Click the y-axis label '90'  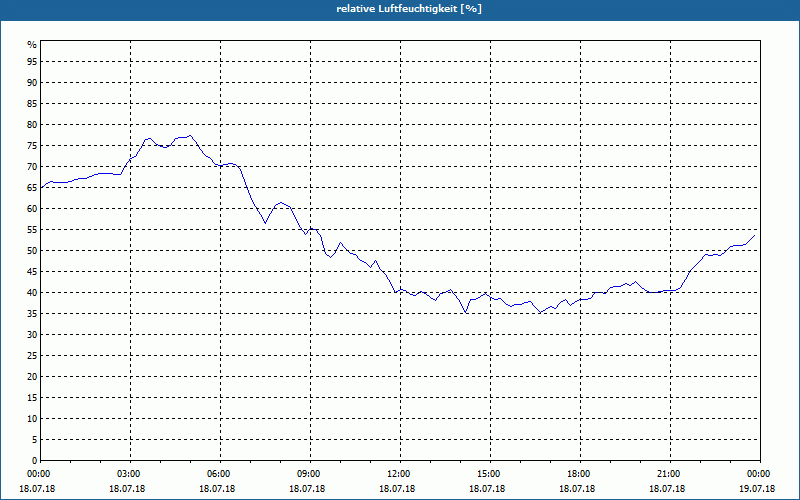click(x=32, y=83)
